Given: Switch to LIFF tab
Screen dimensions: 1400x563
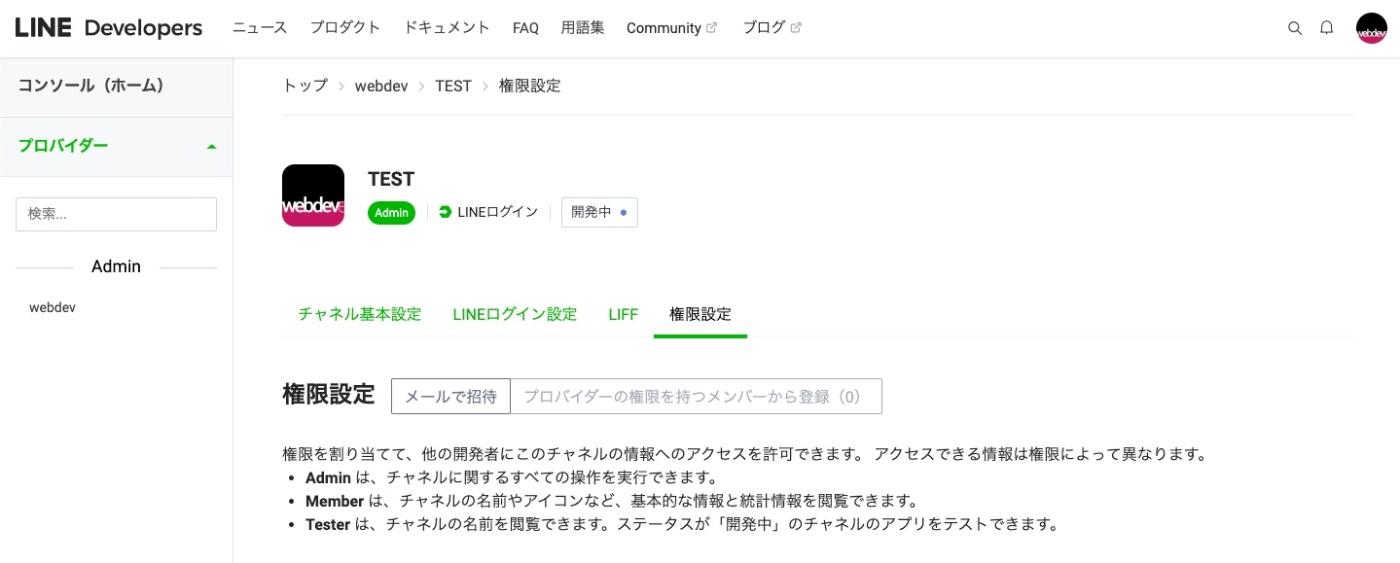Looking at the screenshot, I should (623, 314).
